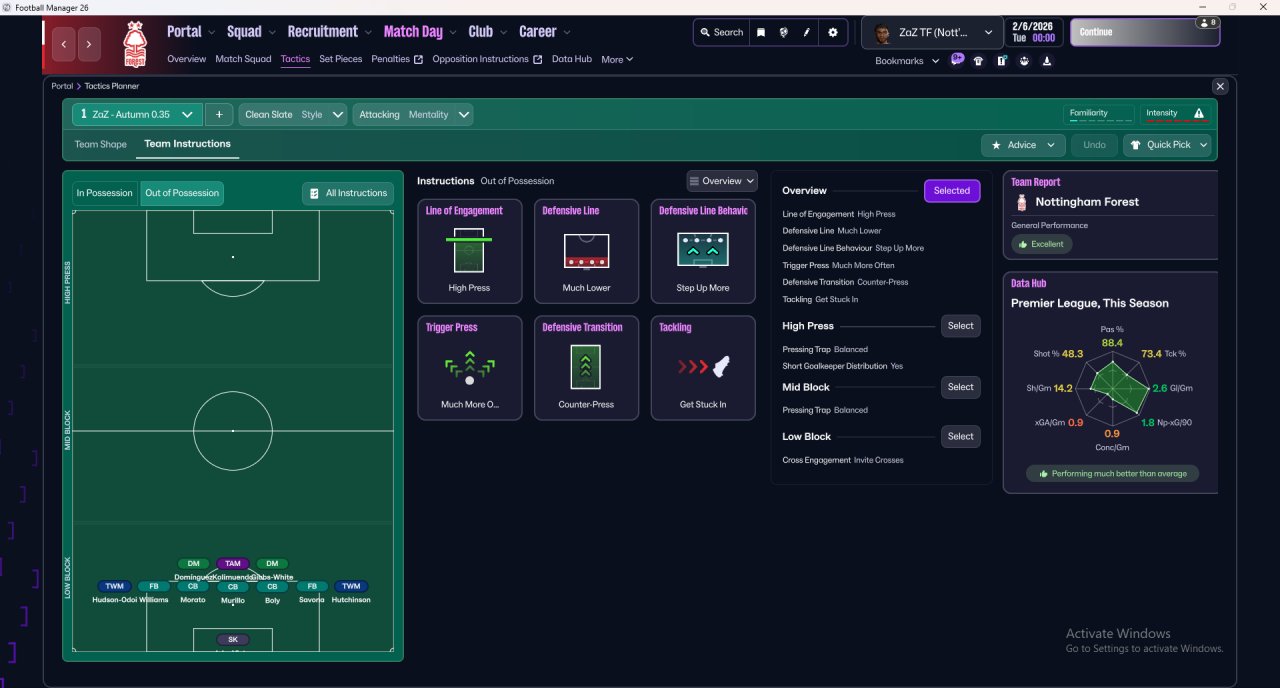The height and width of the screenshot is (688, 1280).
Task: Open the Attacking Mentality dropdown
Action: point(413,115)
